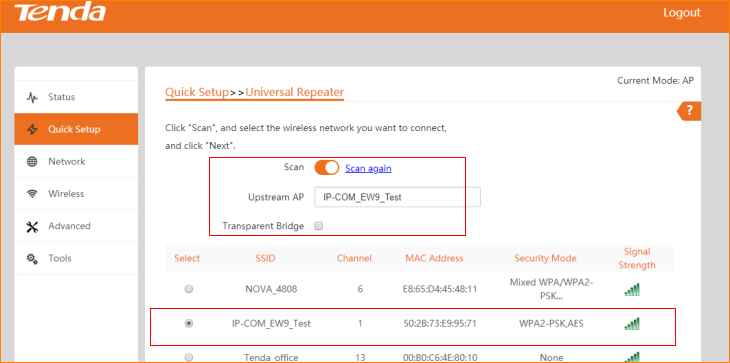Open the Quick Setup menu item

[x=76, y=129]
